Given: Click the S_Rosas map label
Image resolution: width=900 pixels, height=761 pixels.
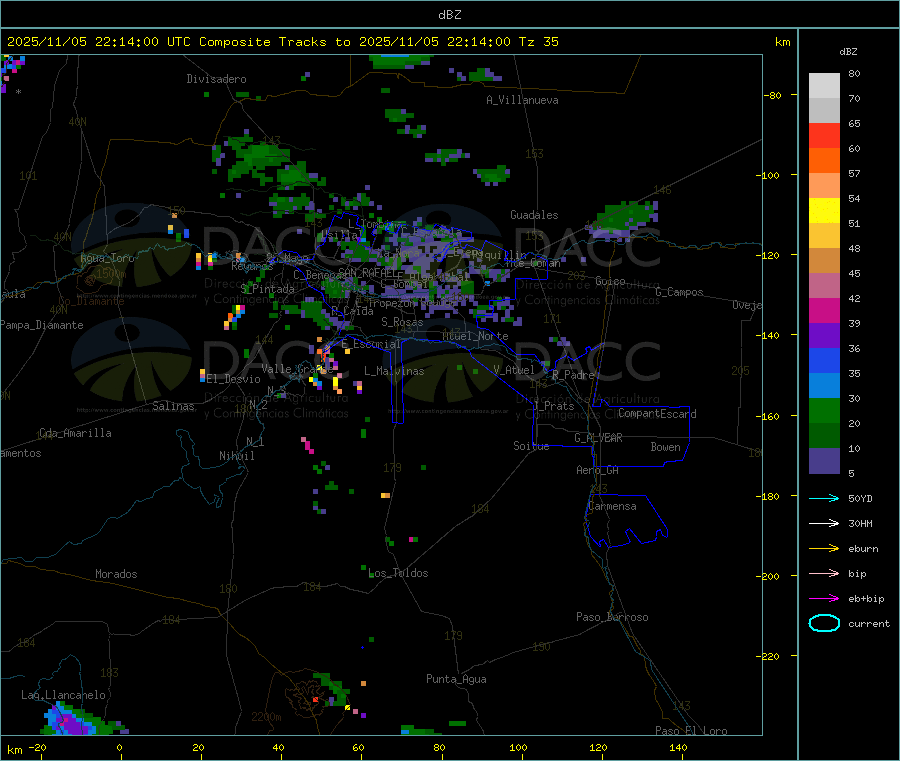Looking at the screenshot, I should pyautogui.click(x=402, y=322).
